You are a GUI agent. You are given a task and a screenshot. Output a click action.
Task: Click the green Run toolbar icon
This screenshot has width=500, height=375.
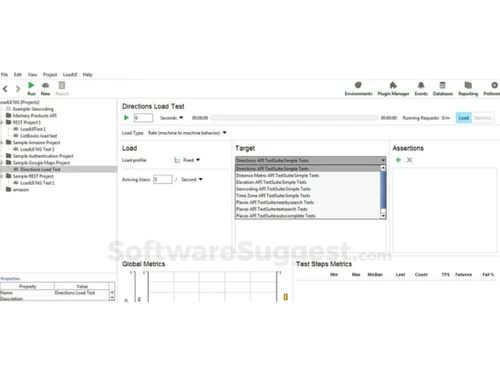[x=31, y=85]
